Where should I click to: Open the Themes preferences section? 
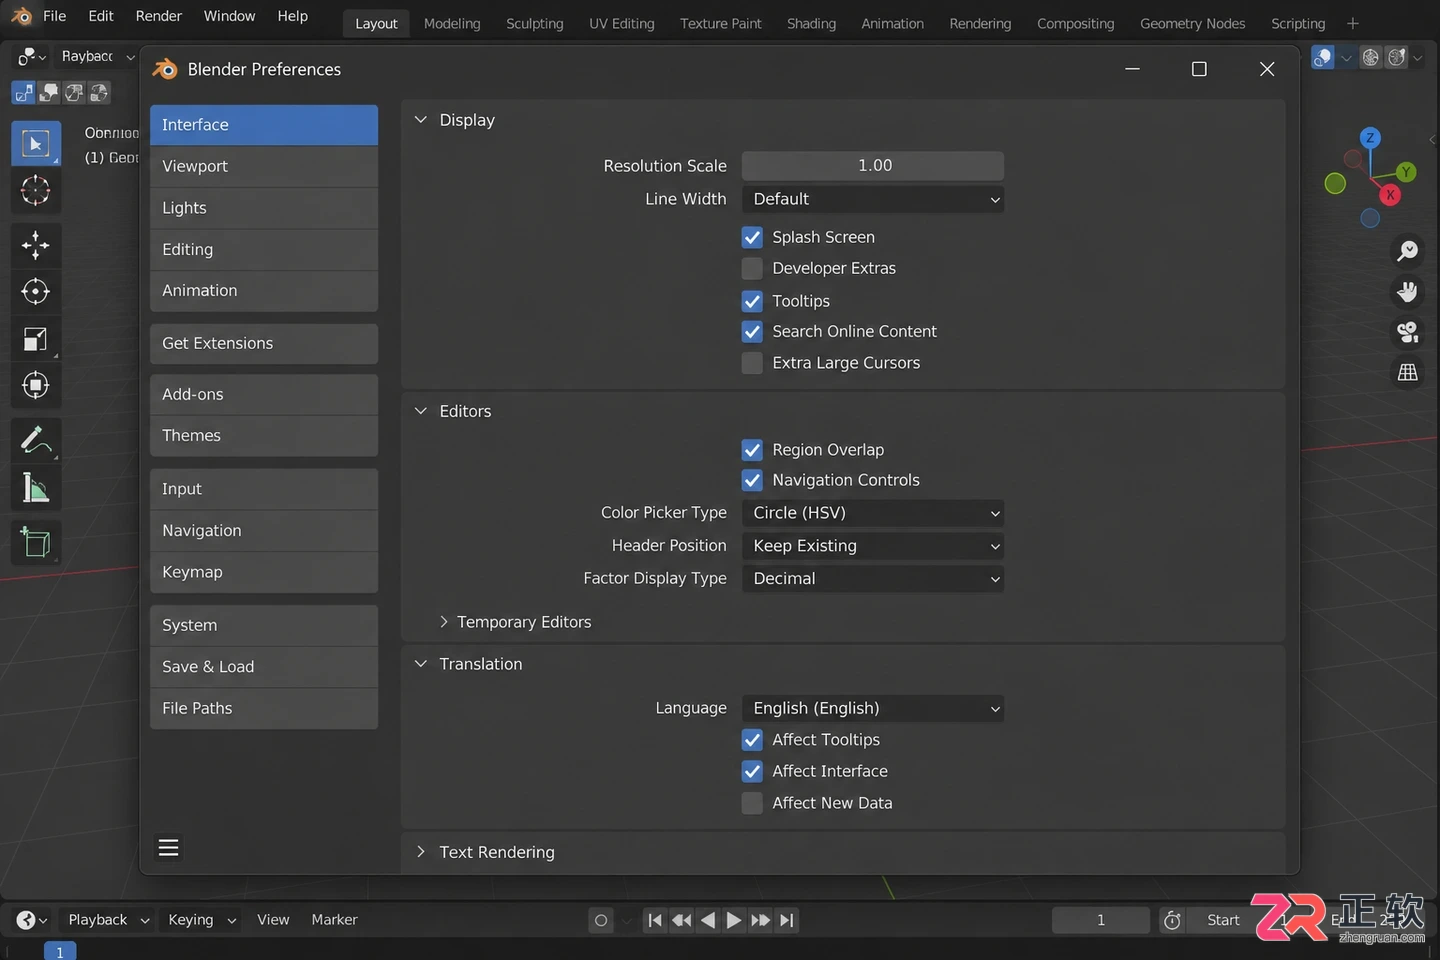[264, 436]
